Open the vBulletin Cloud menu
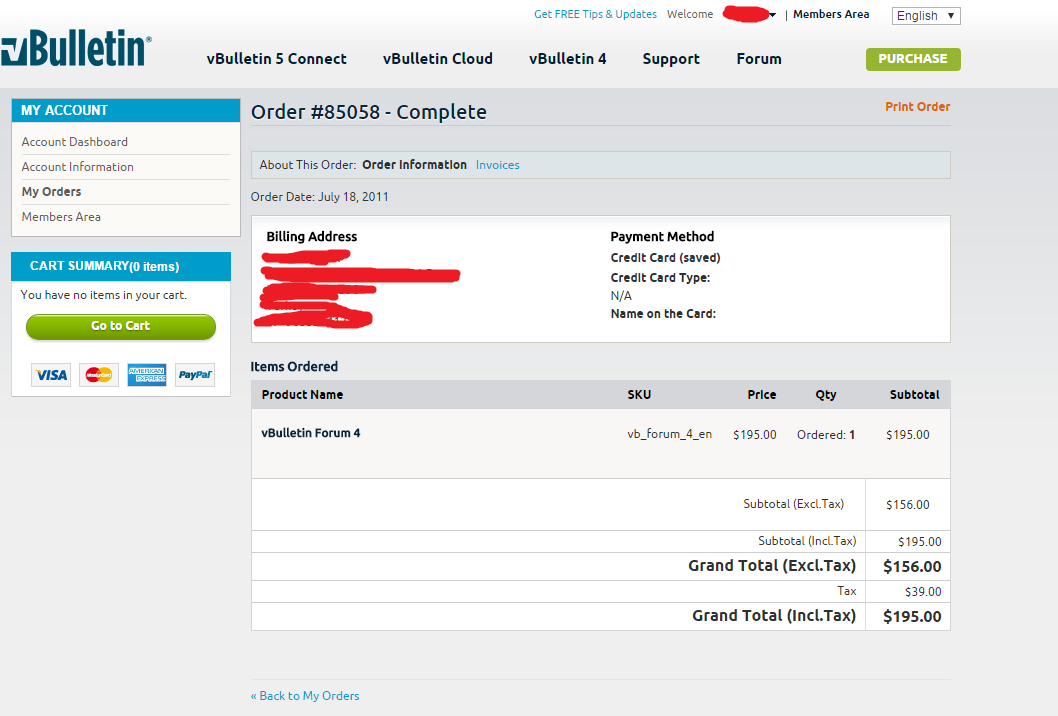1058x716 pixels. (x=438, y=59)
